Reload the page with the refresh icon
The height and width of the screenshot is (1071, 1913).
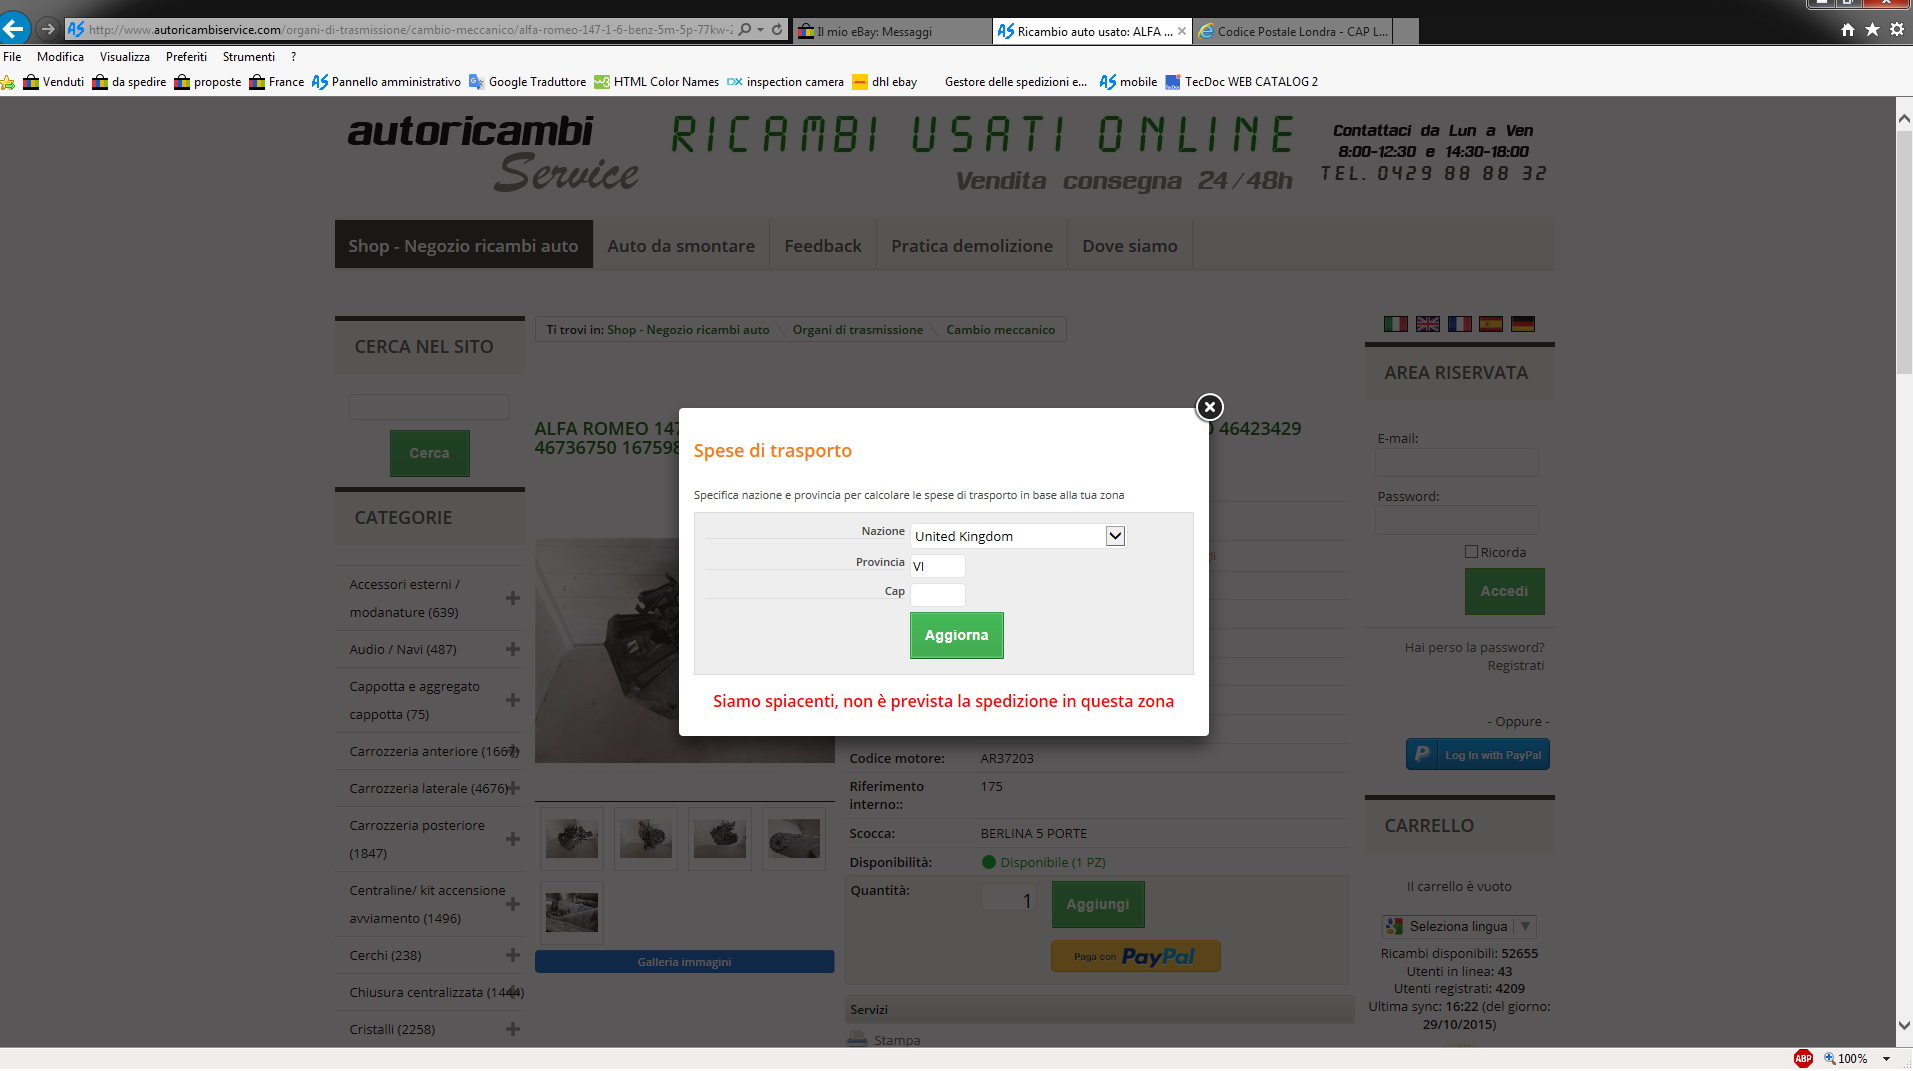(x=777, y=30)
